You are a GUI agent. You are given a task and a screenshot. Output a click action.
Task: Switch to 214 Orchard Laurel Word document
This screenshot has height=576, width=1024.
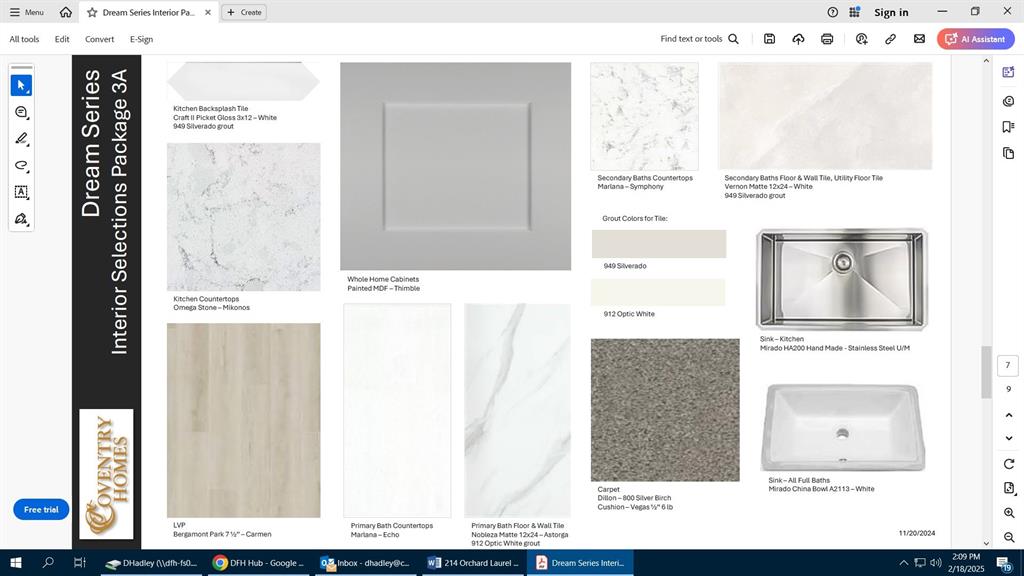click(474, 563)
